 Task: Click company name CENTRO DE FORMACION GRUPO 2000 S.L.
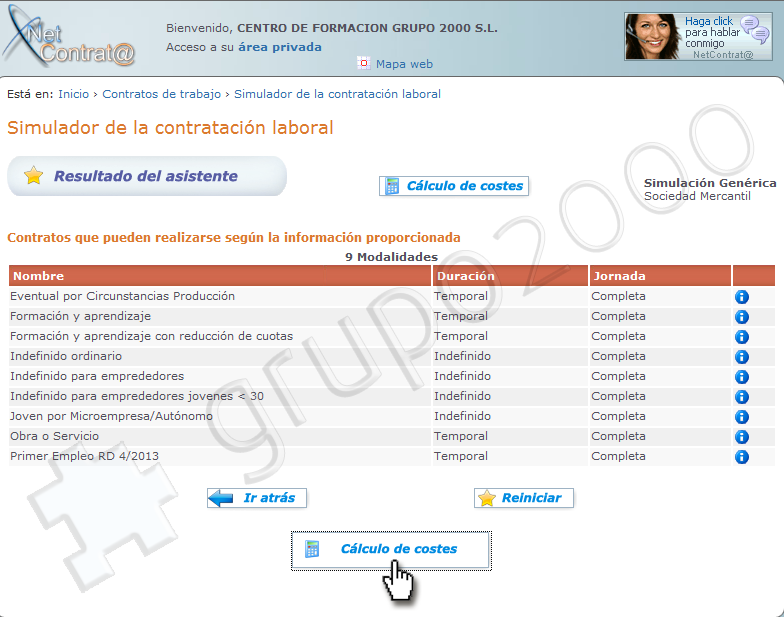pos(368,28)
